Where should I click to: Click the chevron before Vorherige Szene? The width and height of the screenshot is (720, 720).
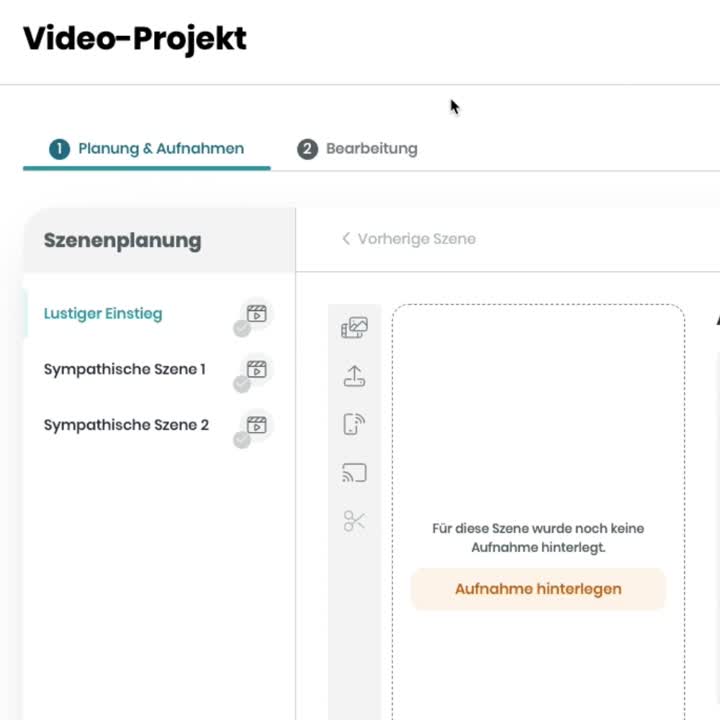346,239
